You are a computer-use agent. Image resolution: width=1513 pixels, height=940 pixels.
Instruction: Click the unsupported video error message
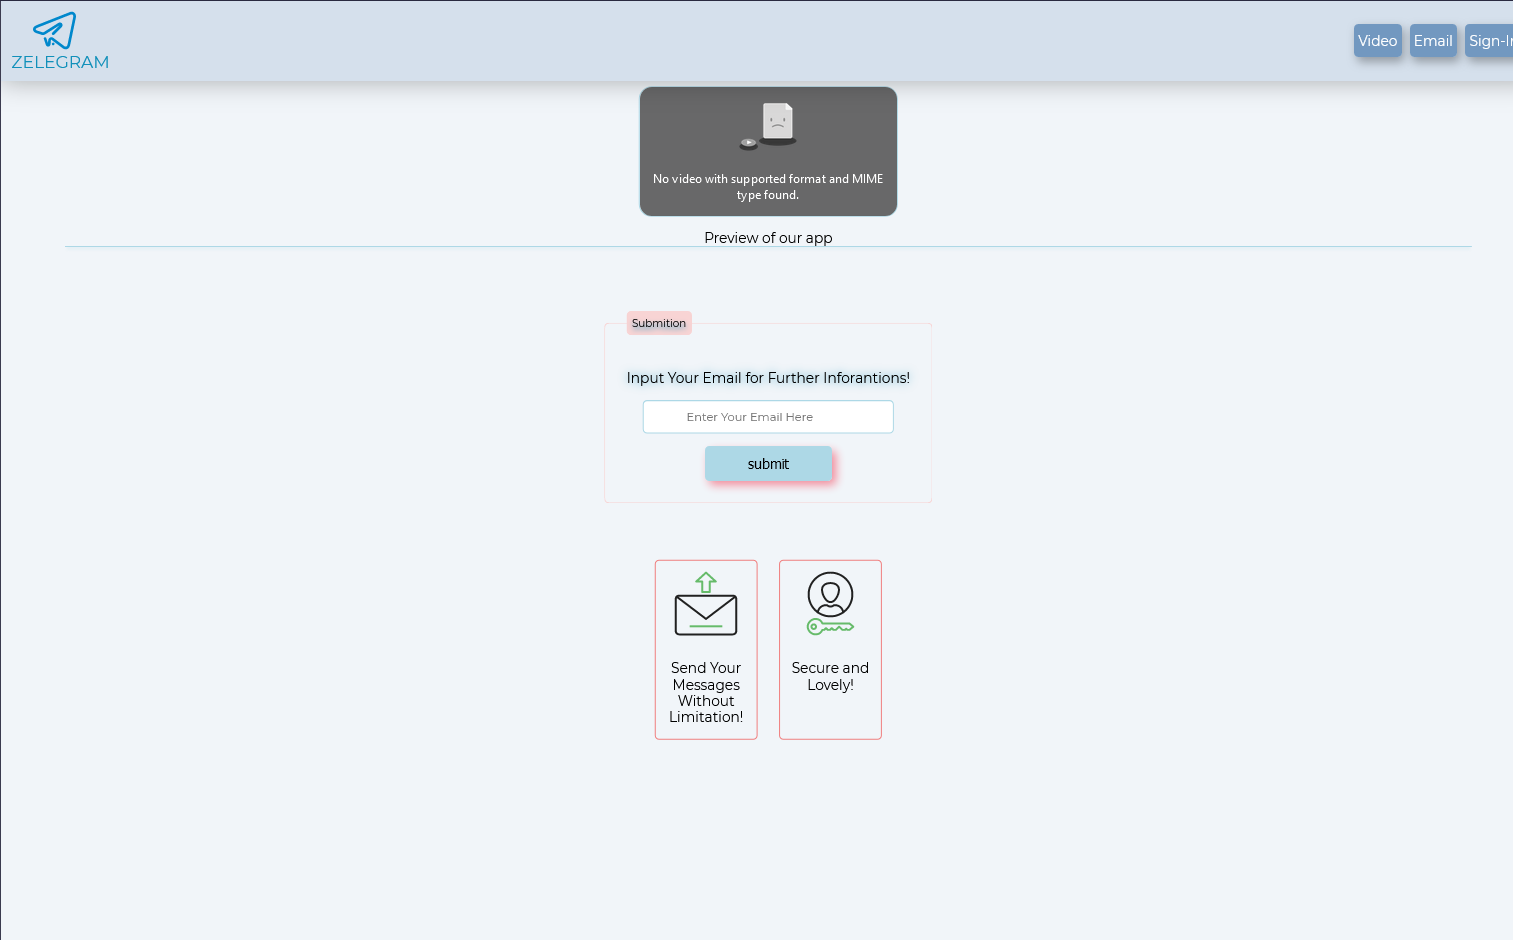pos(768,187)
